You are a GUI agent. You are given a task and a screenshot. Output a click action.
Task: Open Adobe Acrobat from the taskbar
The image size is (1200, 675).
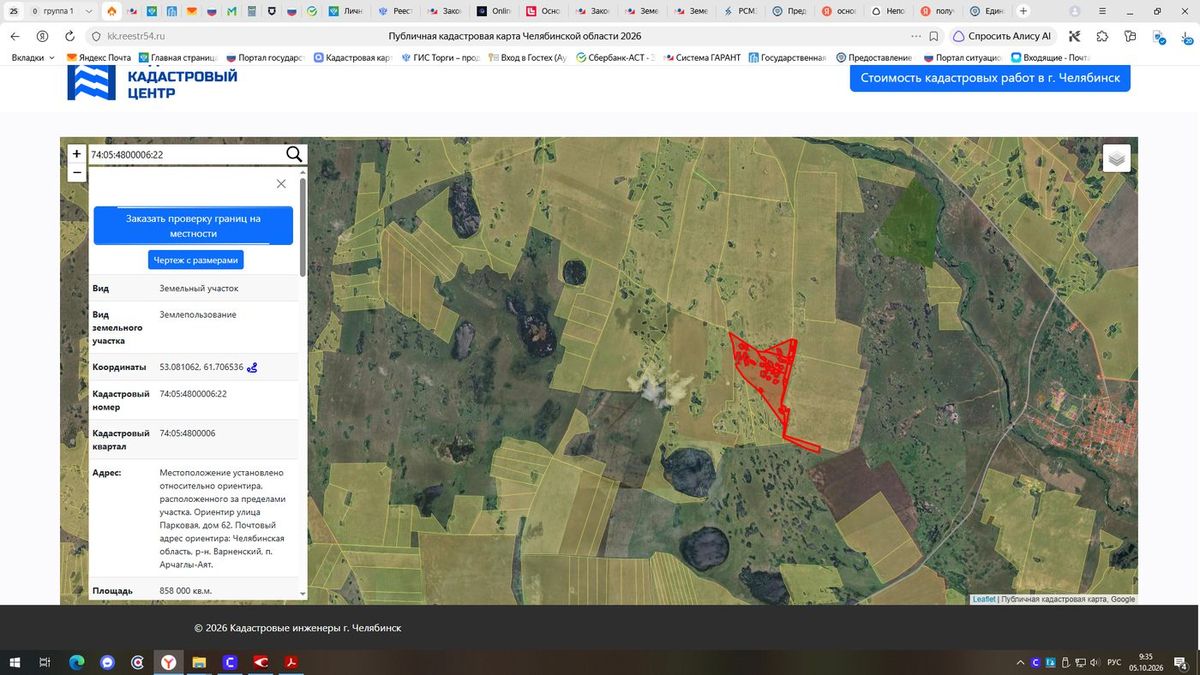click(291, 662)
